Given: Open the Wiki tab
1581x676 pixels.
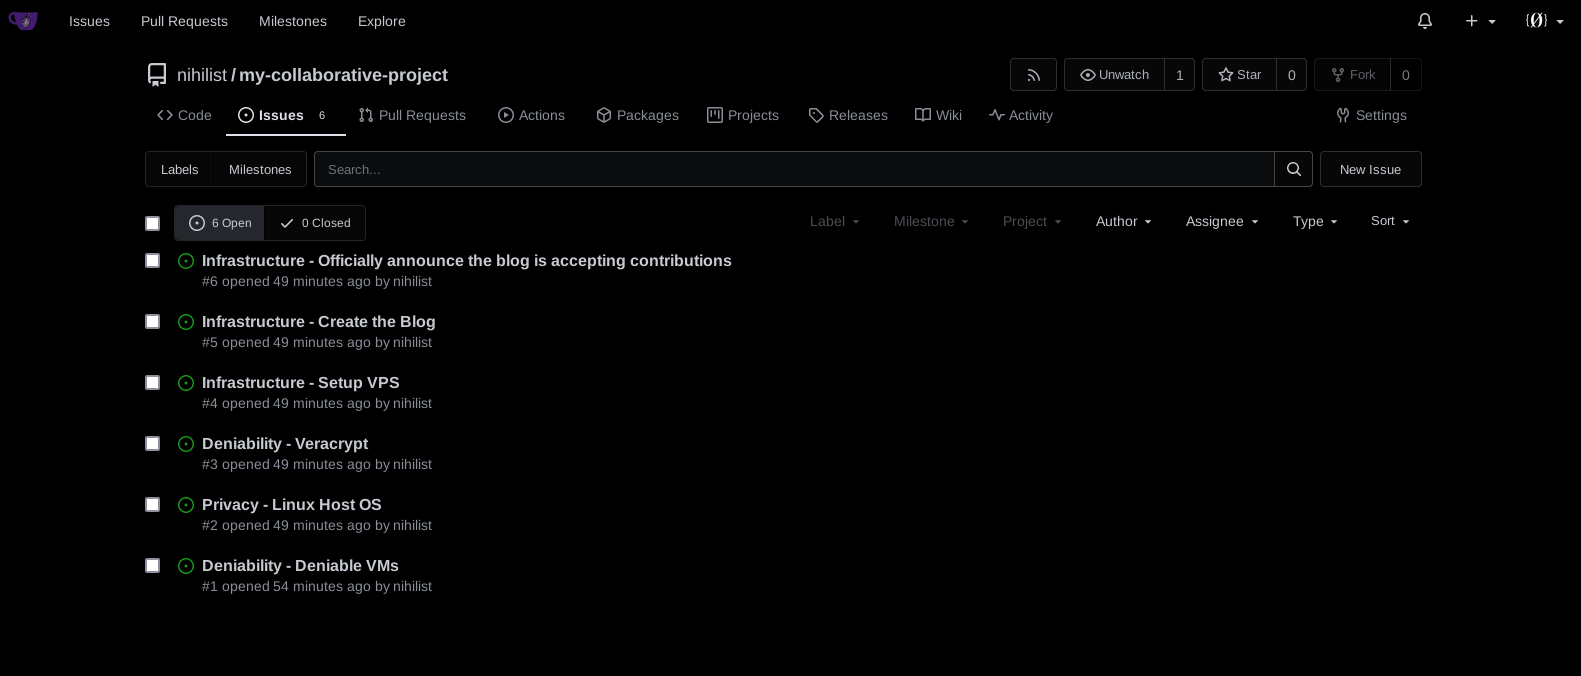Looking at the screenshot, I should [938, 115].
